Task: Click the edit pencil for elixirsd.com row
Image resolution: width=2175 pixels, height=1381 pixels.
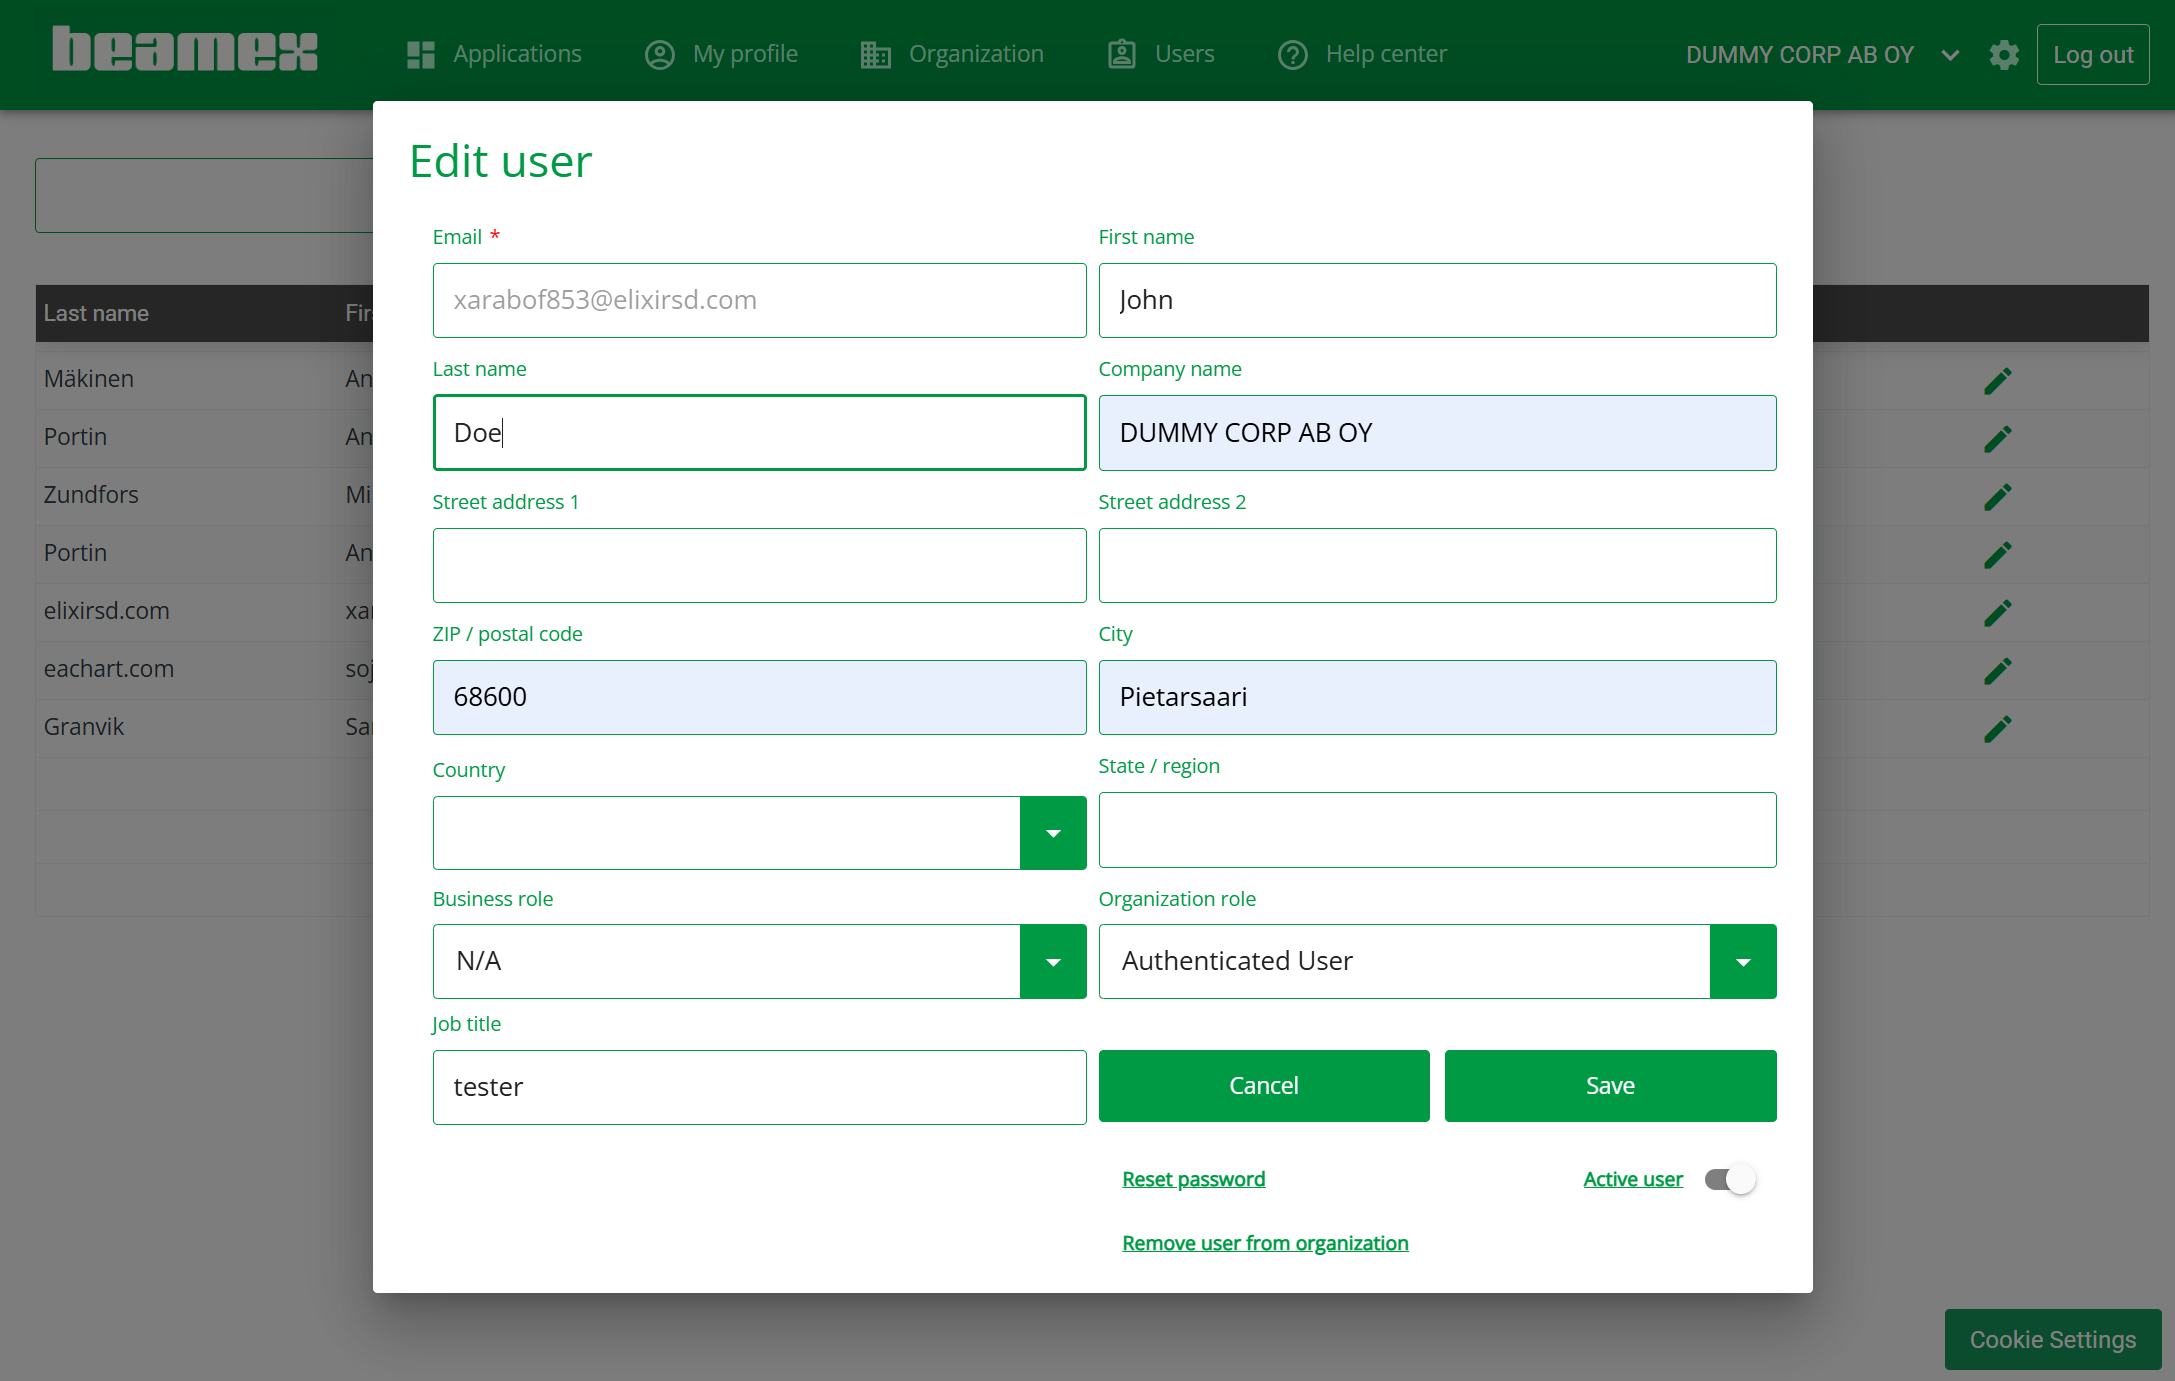Action: pyautogui.click(x=1997, y=613)
